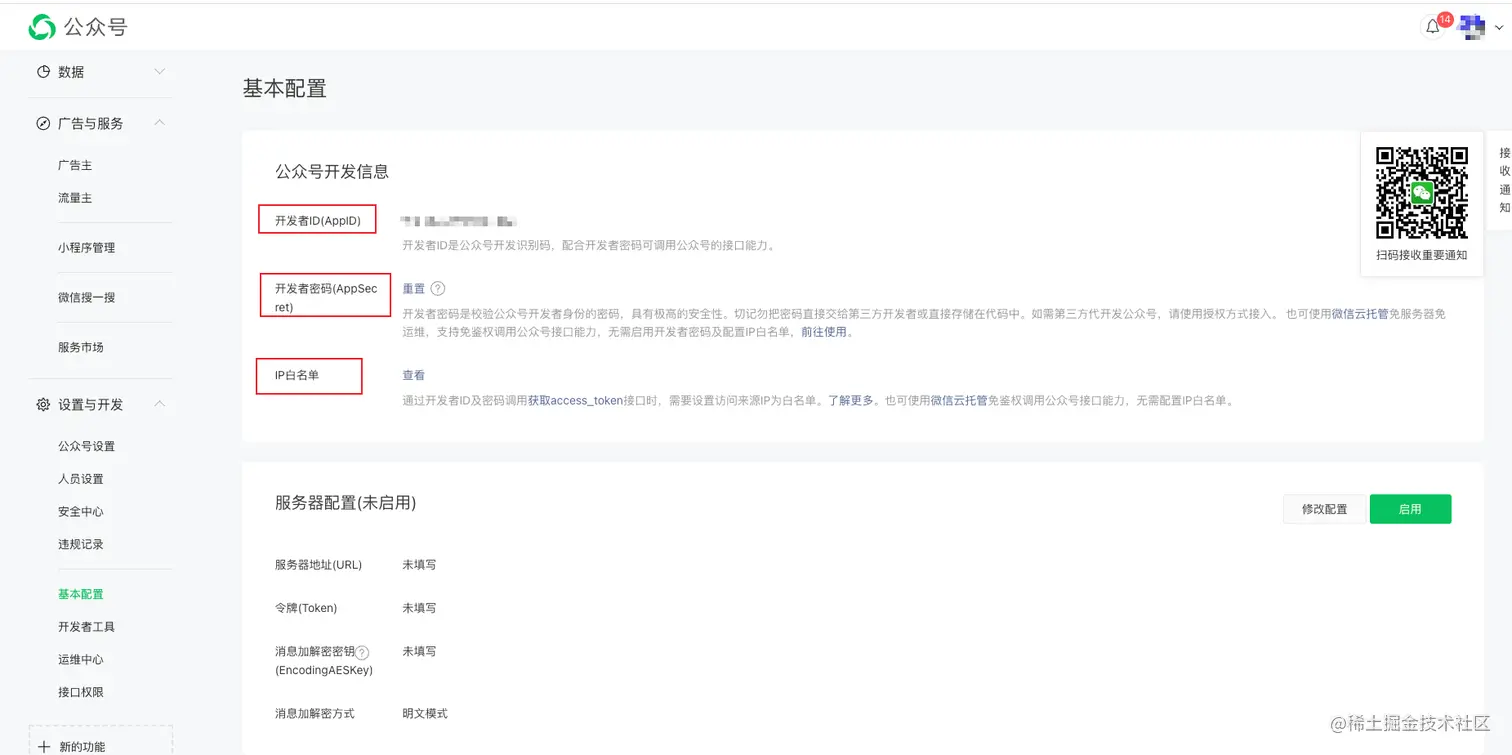
Task: Open 安全中心
Action: click(81, 512)
